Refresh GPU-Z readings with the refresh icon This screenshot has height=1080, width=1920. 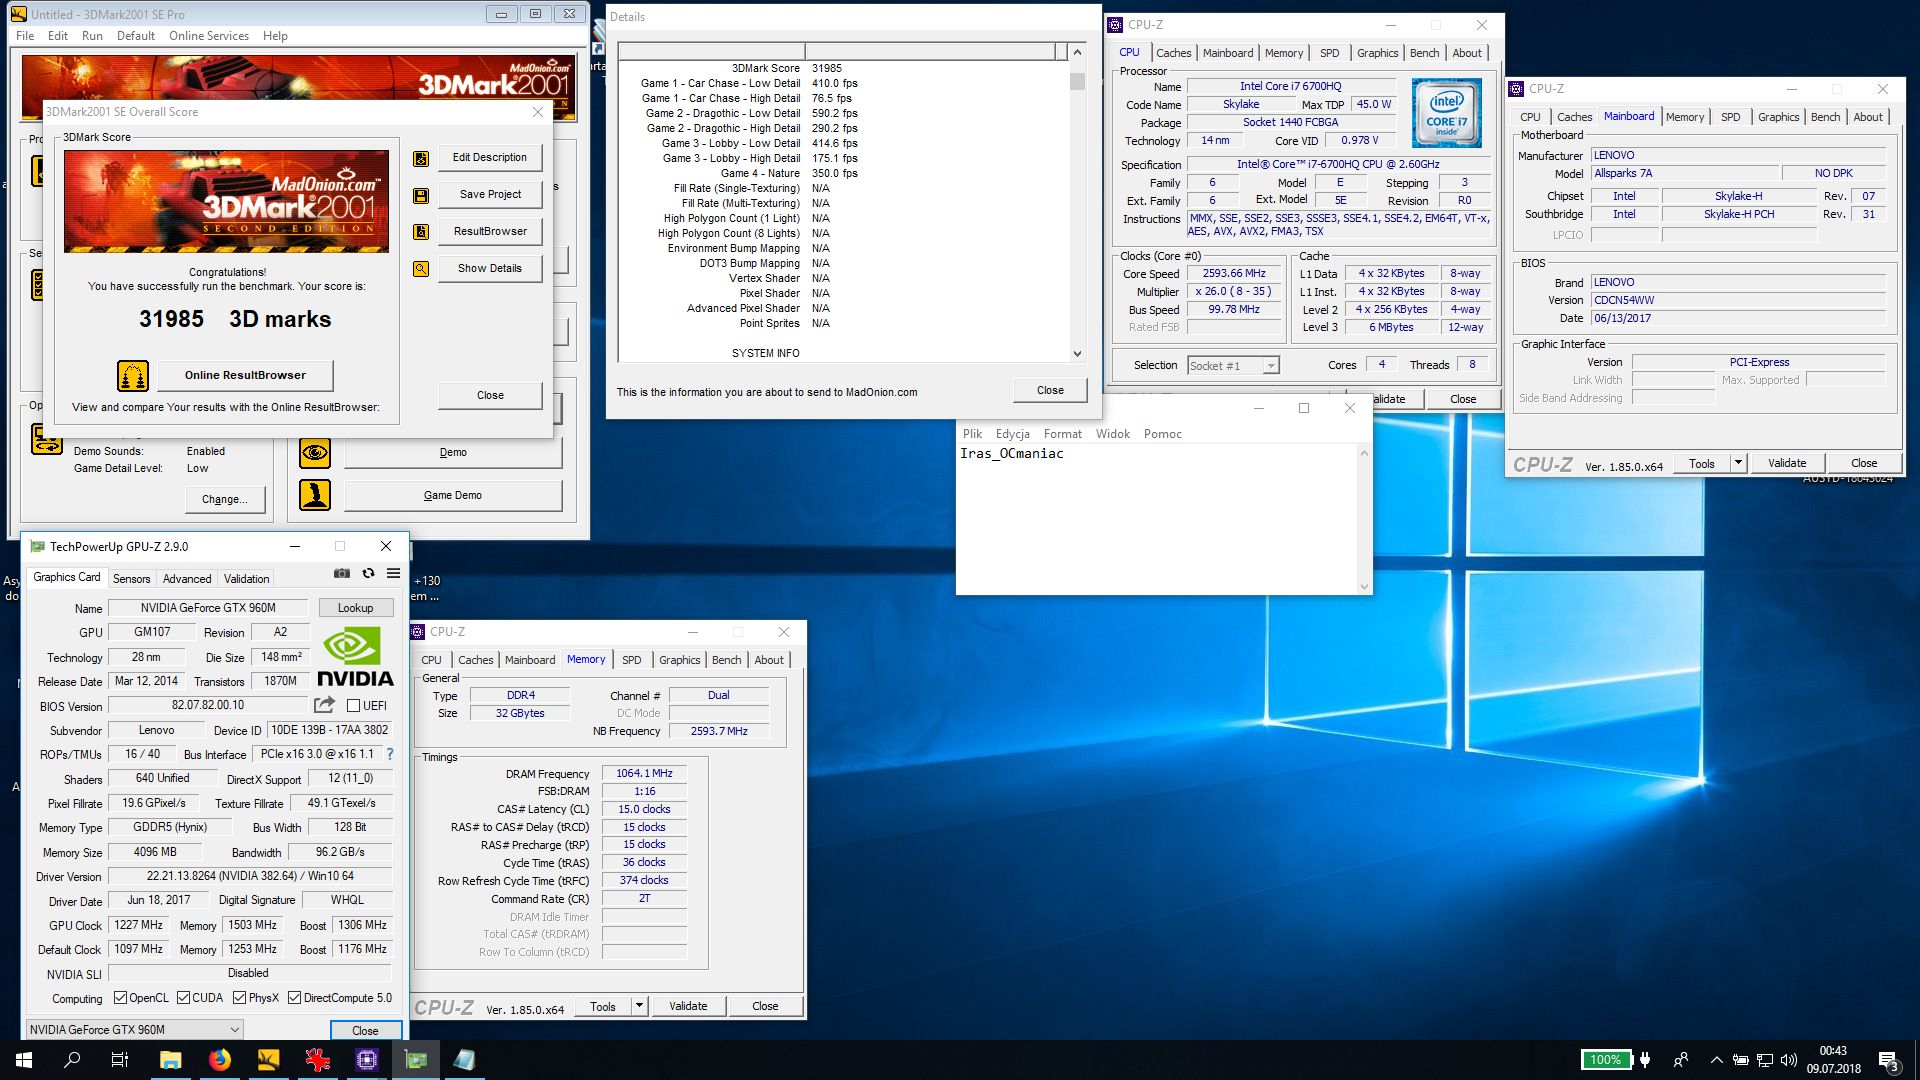pyautogui.click(x=368, y=573)
